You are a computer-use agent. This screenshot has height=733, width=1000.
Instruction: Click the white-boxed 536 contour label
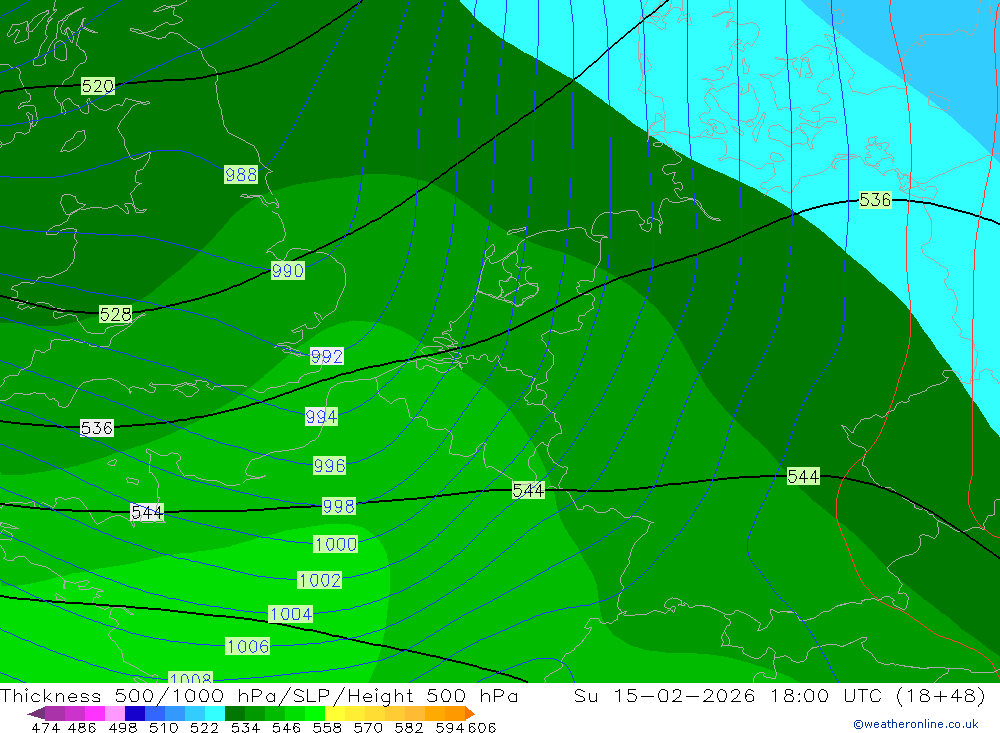[97, 428]
